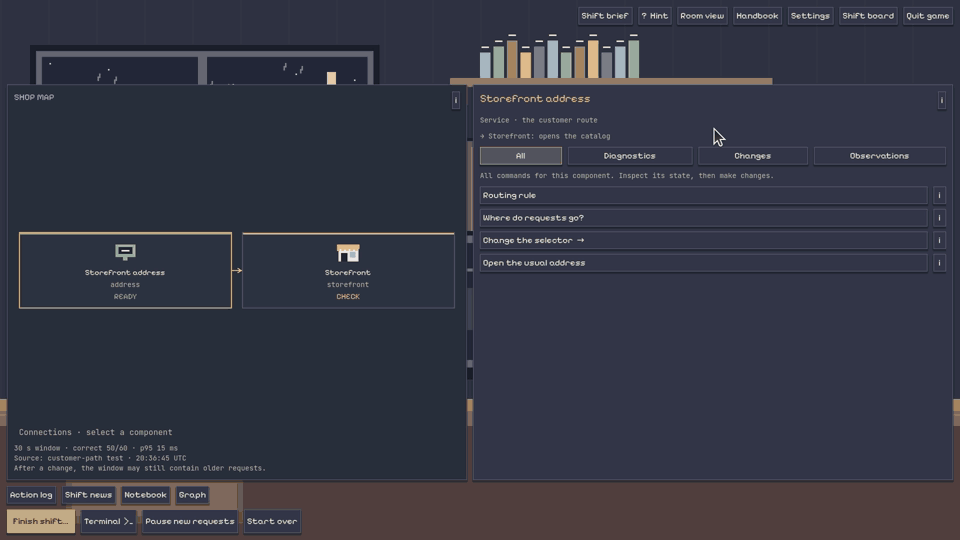Show info for 'Where do requests go?'
The width and height of the screenshot is (960, 540).
click(x=939, y=218)
